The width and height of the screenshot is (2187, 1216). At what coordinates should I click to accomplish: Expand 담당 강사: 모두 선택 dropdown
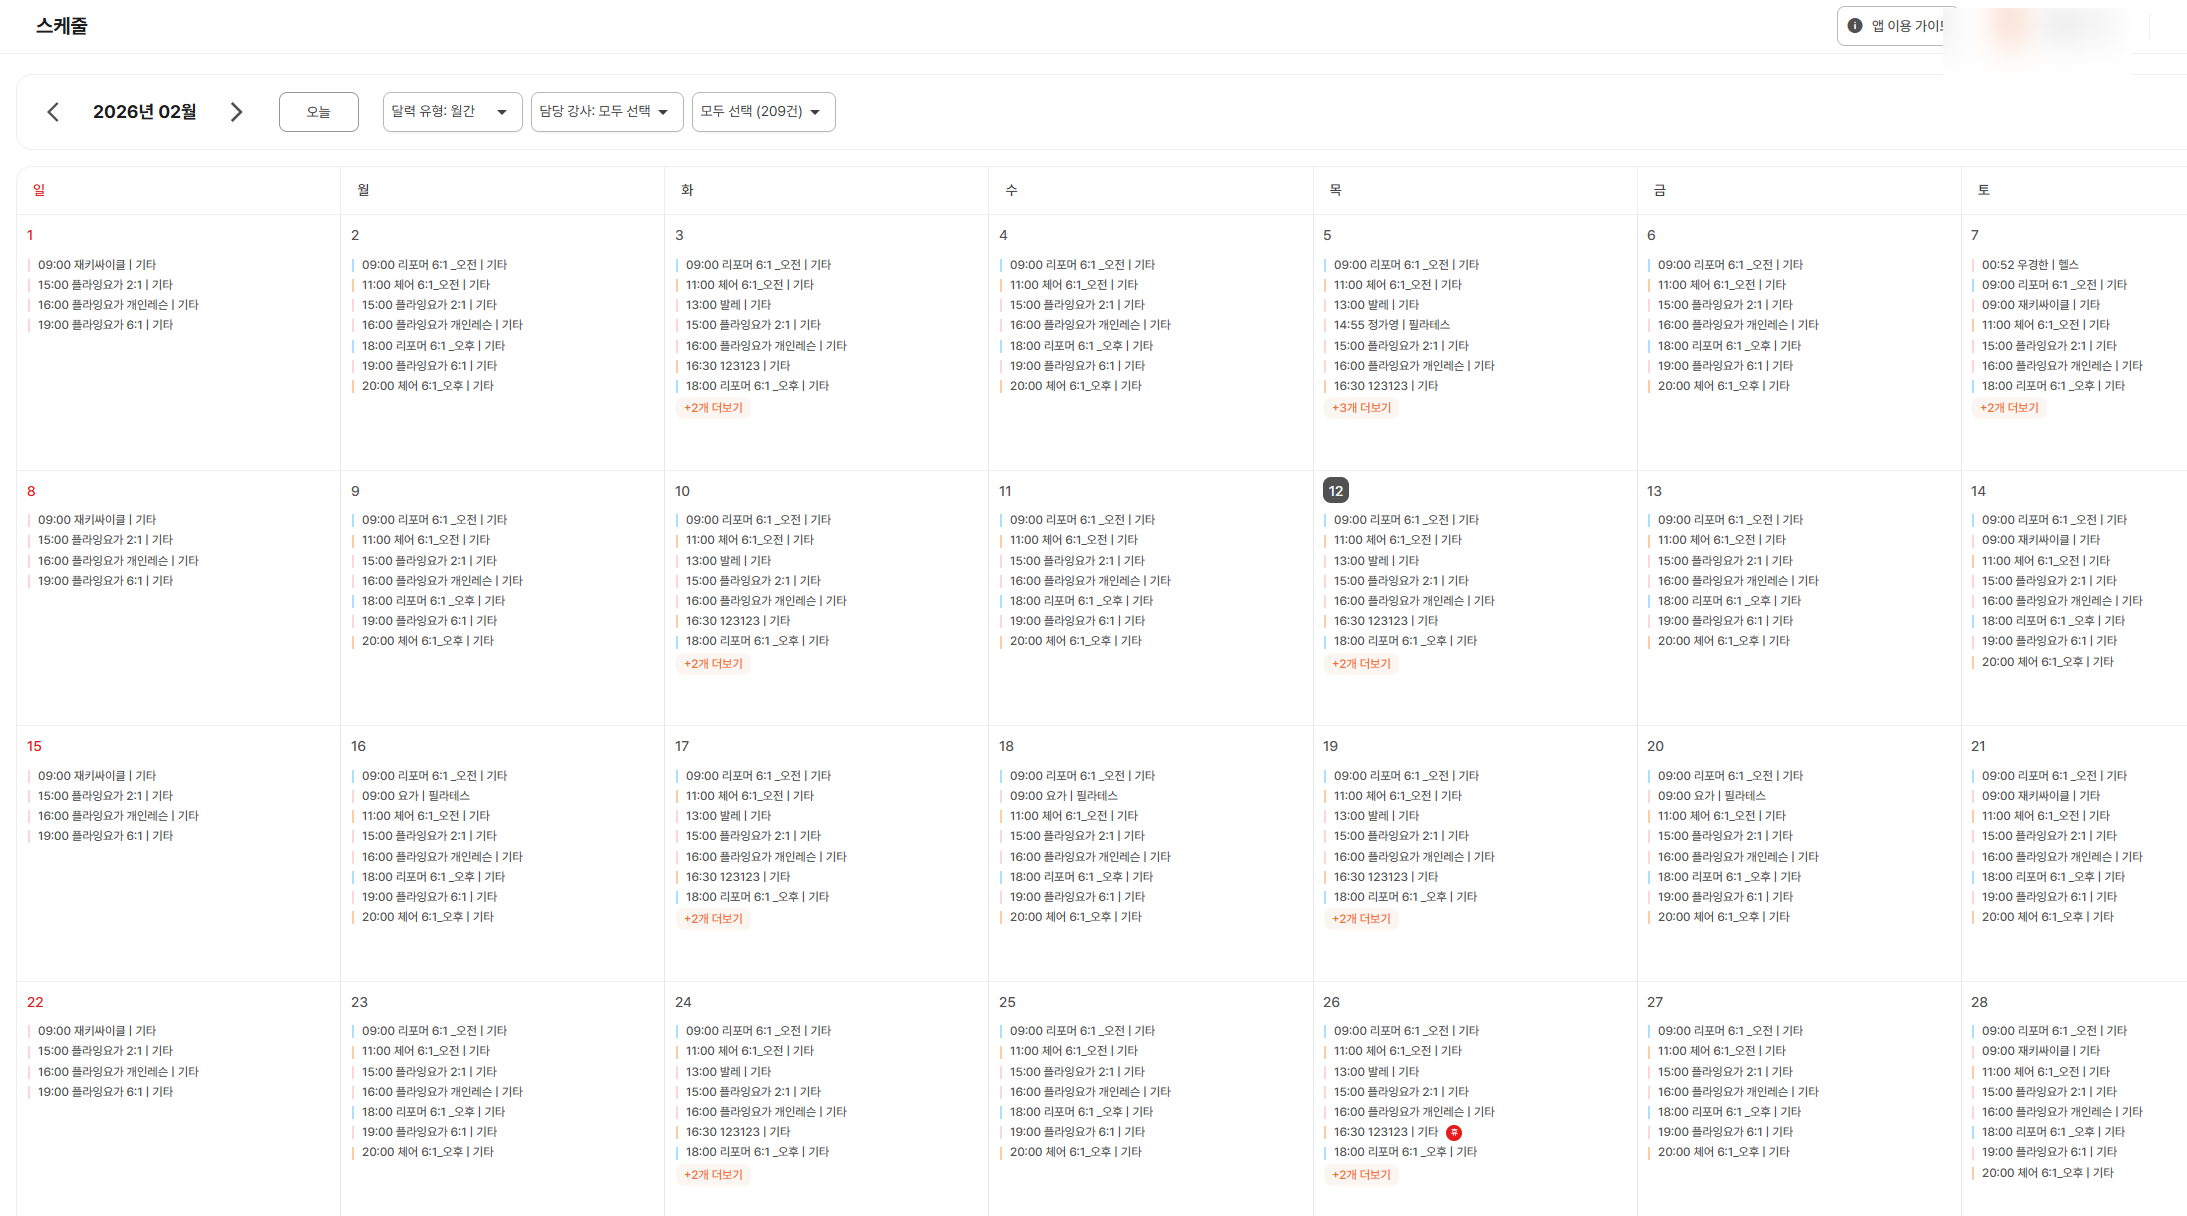point(606,112)
